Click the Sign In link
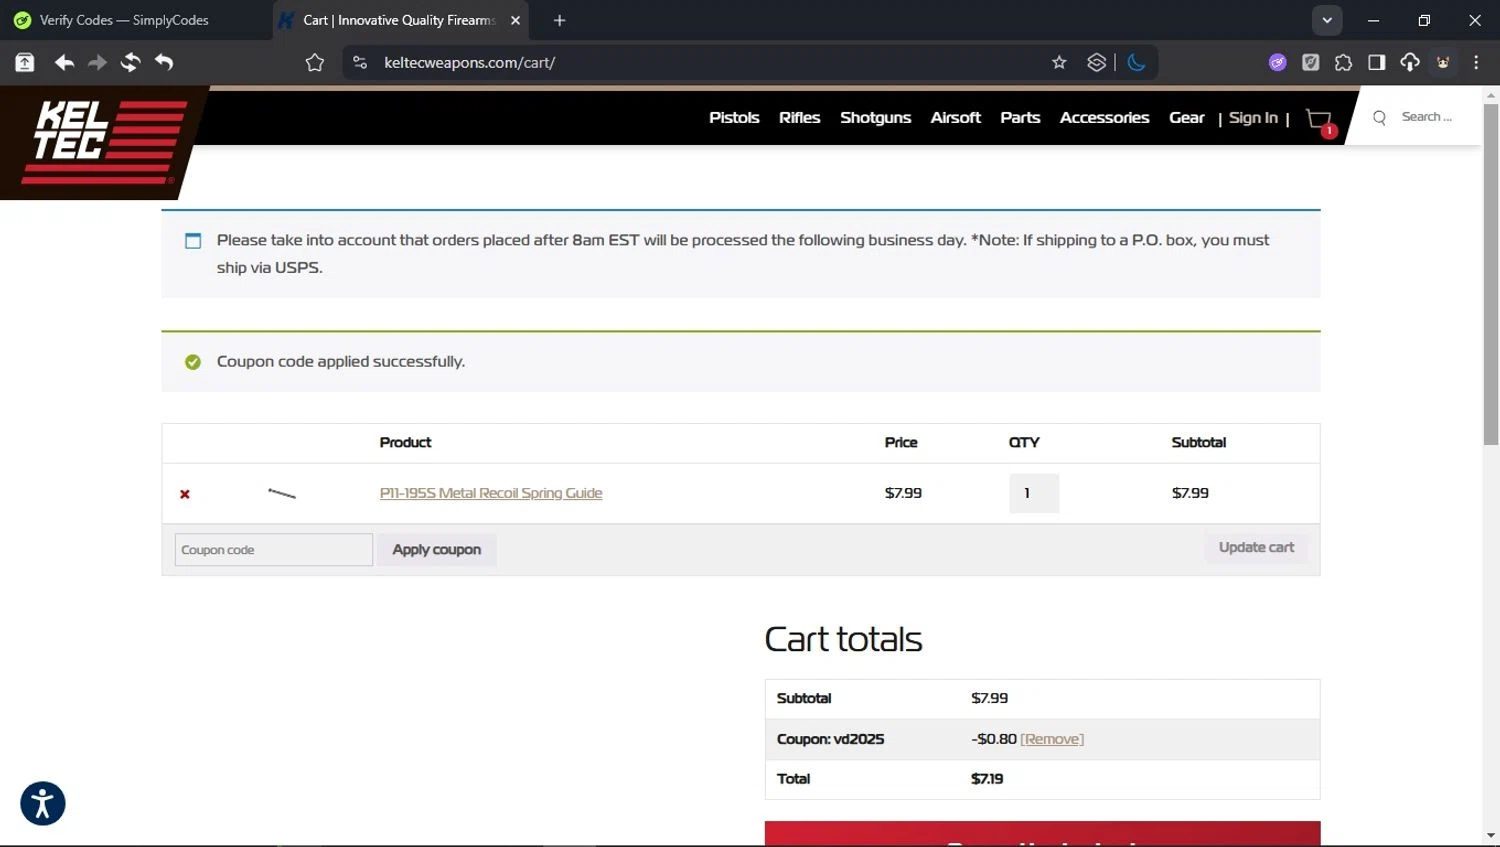This screenshot has height=847, width=1500. click(x=1253, y=118)
